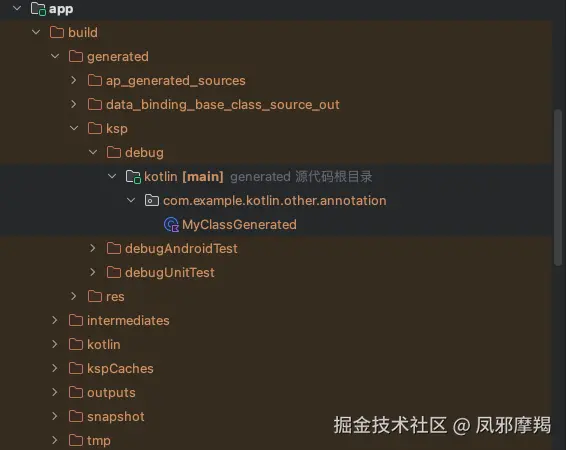Click the app module folder icon
This screenshot has width=566, height=450.
[38, 9]
